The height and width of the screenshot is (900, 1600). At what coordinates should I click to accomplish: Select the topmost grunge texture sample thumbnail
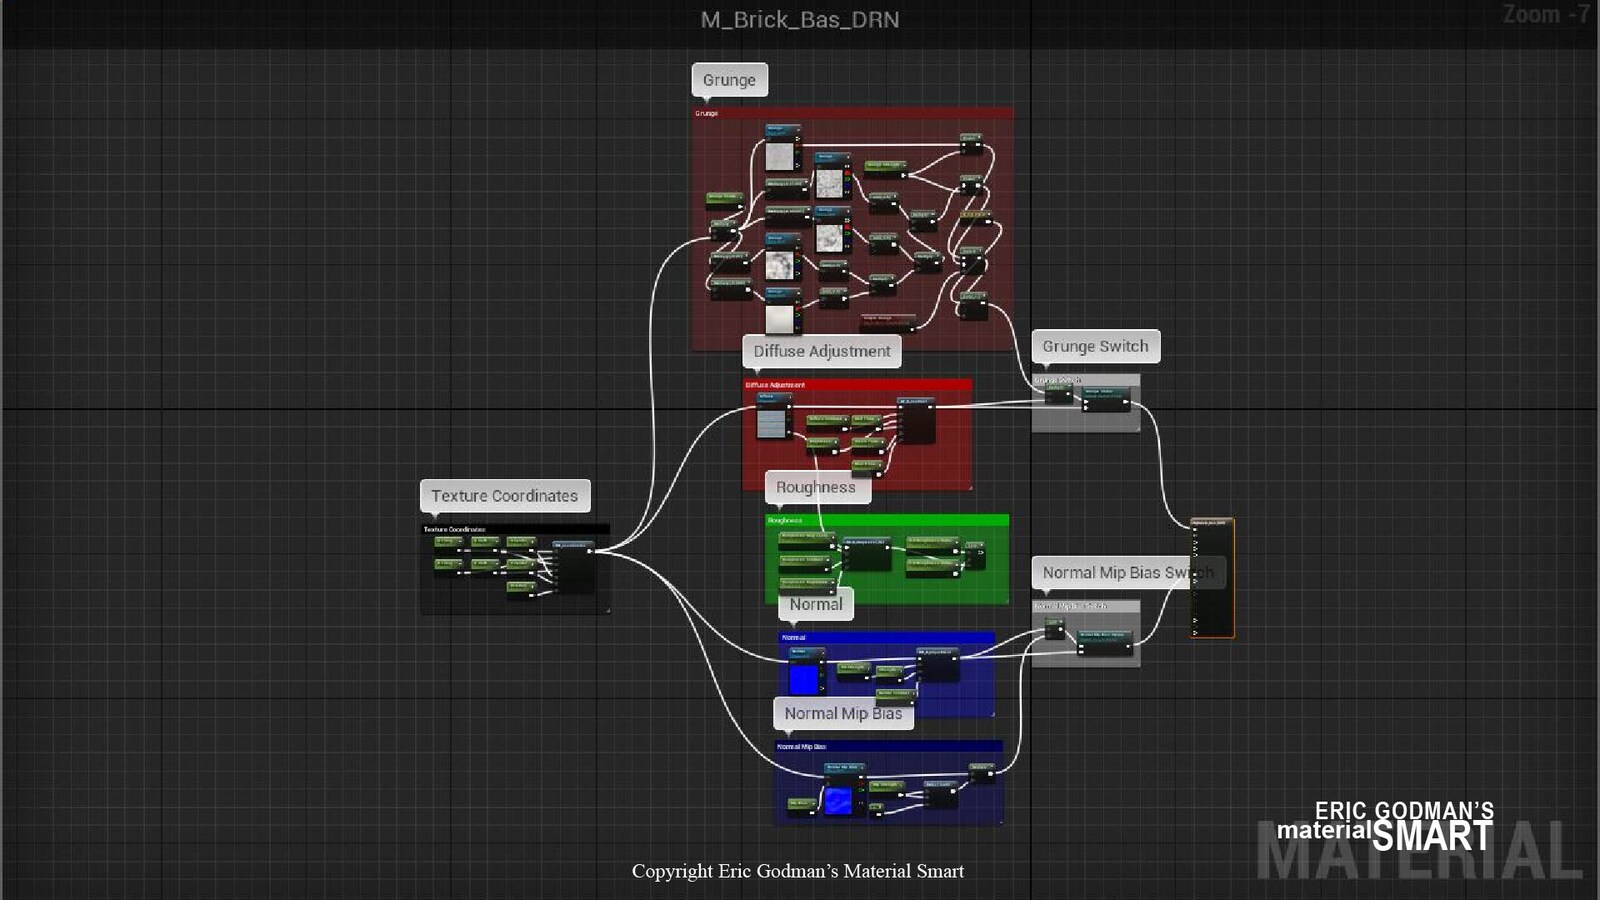tap(779, 157)
